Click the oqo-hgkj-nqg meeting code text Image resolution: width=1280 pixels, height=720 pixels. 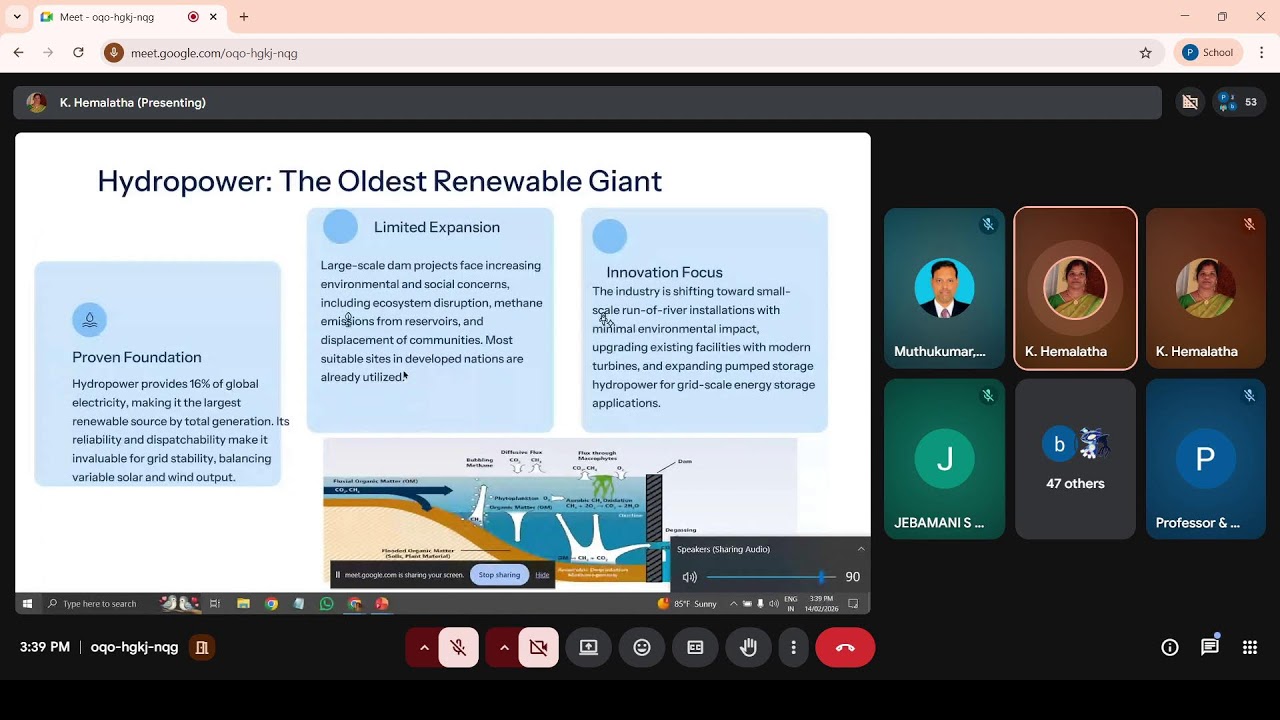point(134,647)
